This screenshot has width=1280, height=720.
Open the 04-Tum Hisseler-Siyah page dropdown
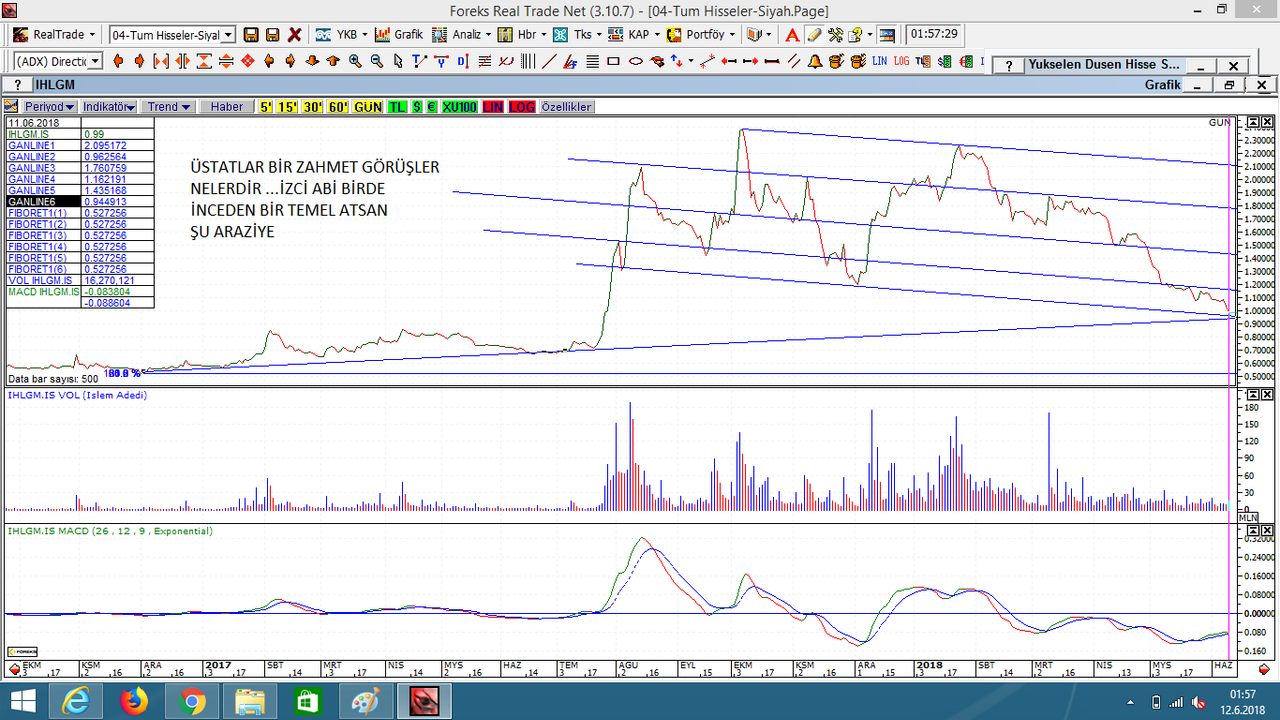[x=227, y=35]
